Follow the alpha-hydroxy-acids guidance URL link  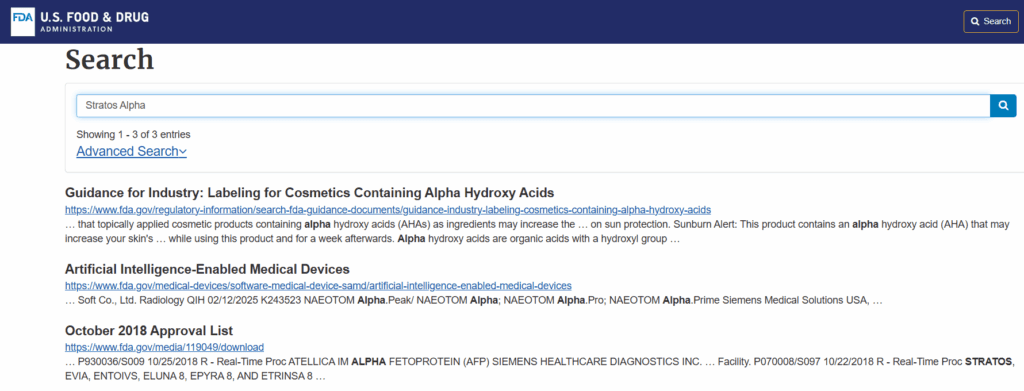click(x=388, y=210)
